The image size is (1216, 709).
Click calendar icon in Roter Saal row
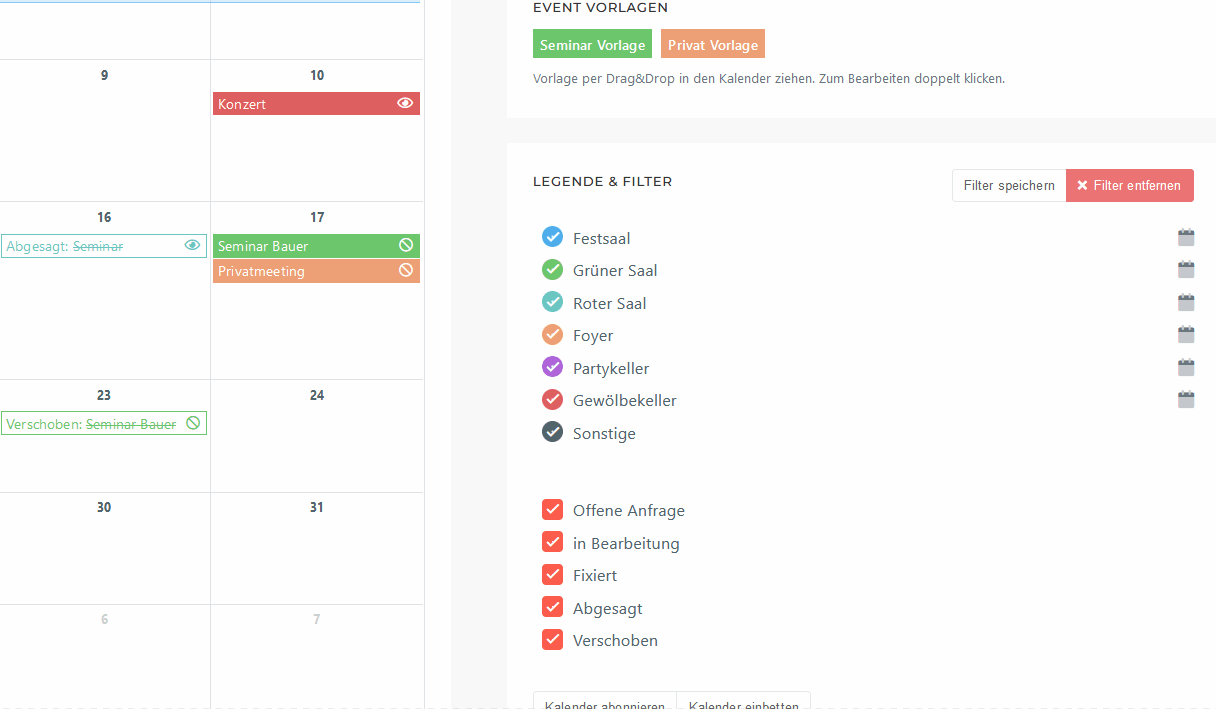tap(1186, 302)
